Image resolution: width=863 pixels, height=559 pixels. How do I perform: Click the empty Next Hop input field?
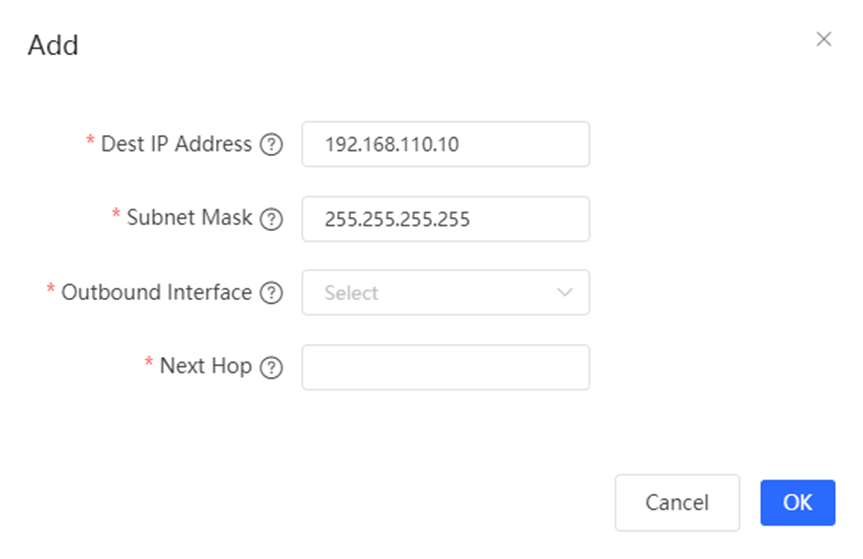click(445, 367)
